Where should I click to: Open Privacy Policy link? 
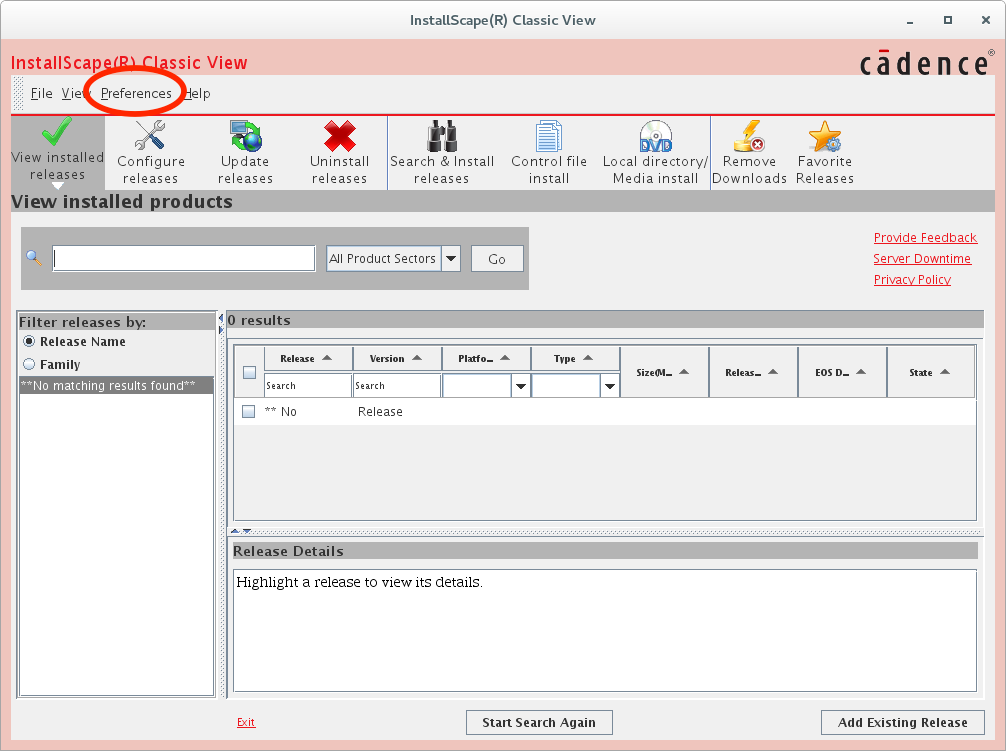click(912, 280)
